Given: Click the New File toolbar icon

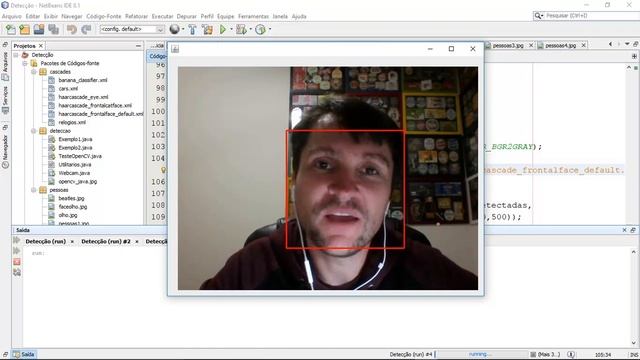Looking at the screenshot, I should (x=11, y=29).
